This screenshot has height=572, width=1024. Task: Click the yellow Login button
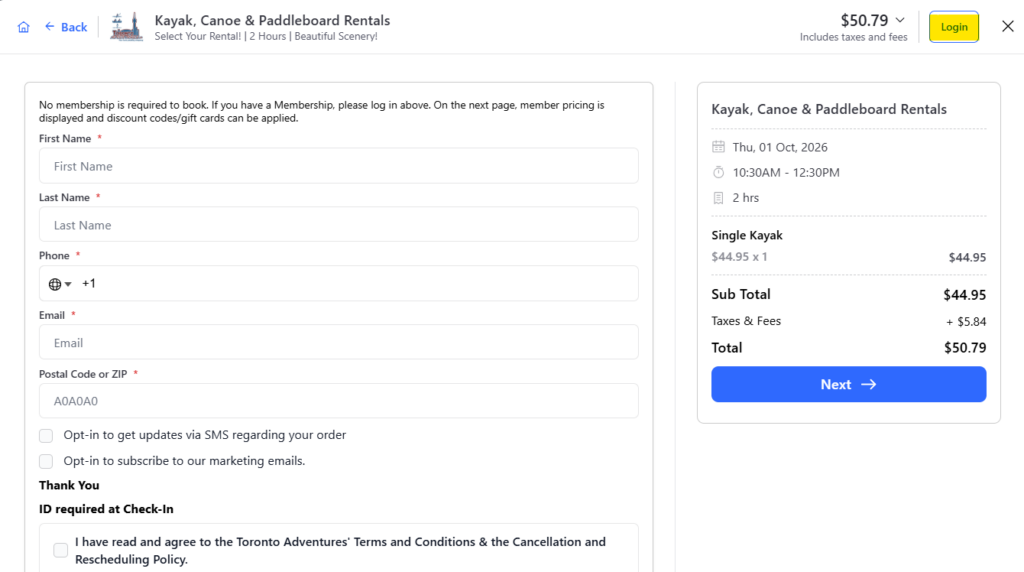(953, 27)
